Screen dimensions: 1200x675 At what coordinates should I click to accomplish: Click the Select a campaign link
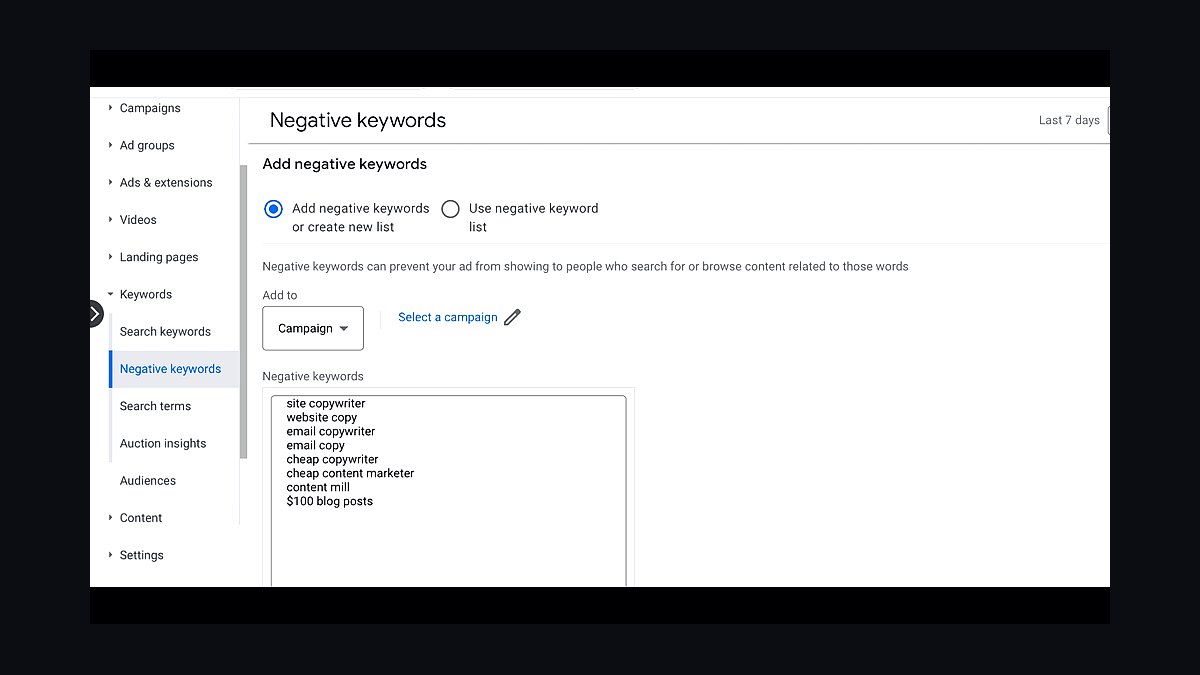[448, 317]
